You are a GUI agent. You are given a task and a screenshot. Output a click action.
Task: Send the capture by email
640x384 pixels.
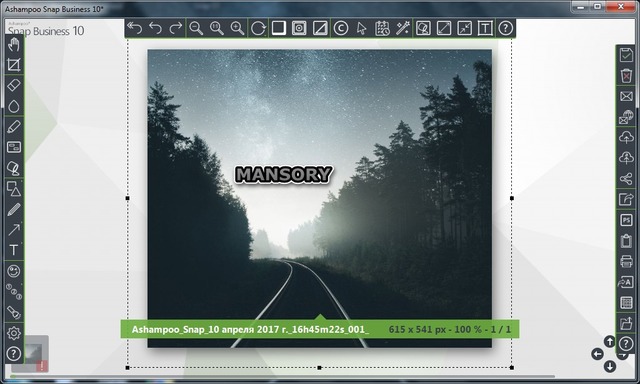[x=626, y=96]
